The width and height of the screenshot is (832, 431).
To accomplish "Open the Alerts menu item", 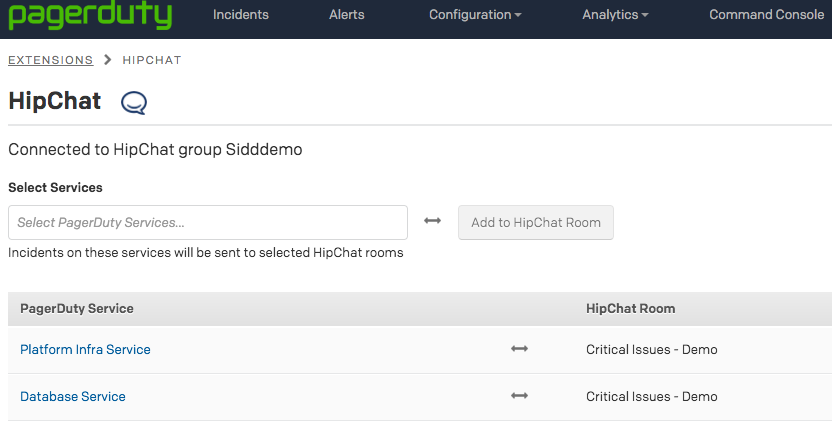I will (346, 15).
